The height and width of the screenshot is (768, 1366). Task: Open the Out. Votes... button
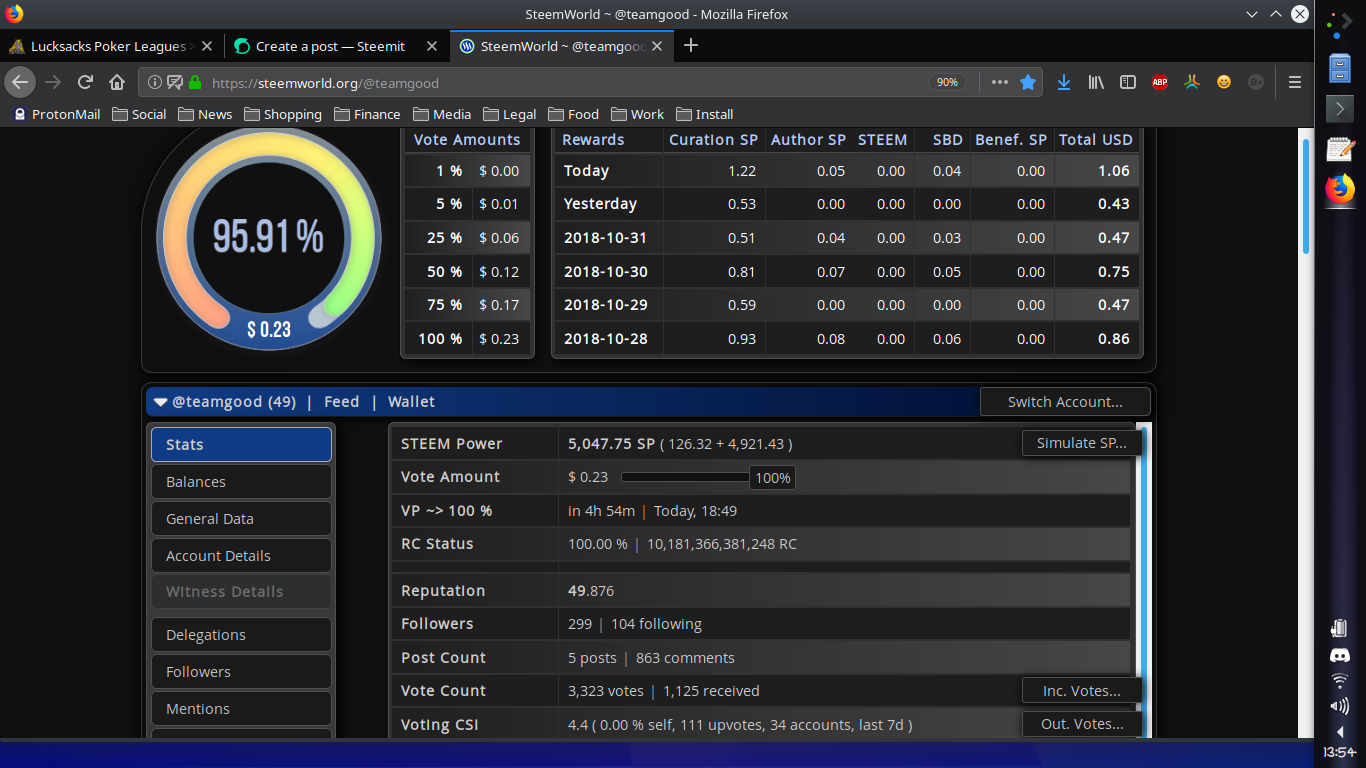tap(1082, 724)
